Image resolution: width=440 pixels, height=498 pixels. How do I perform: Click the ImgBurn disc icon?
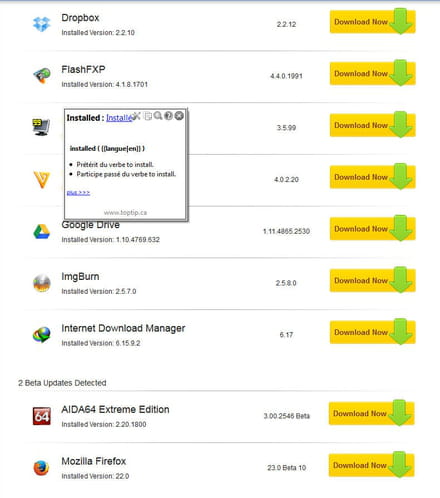pyautogui.click(x=42, y=283)
